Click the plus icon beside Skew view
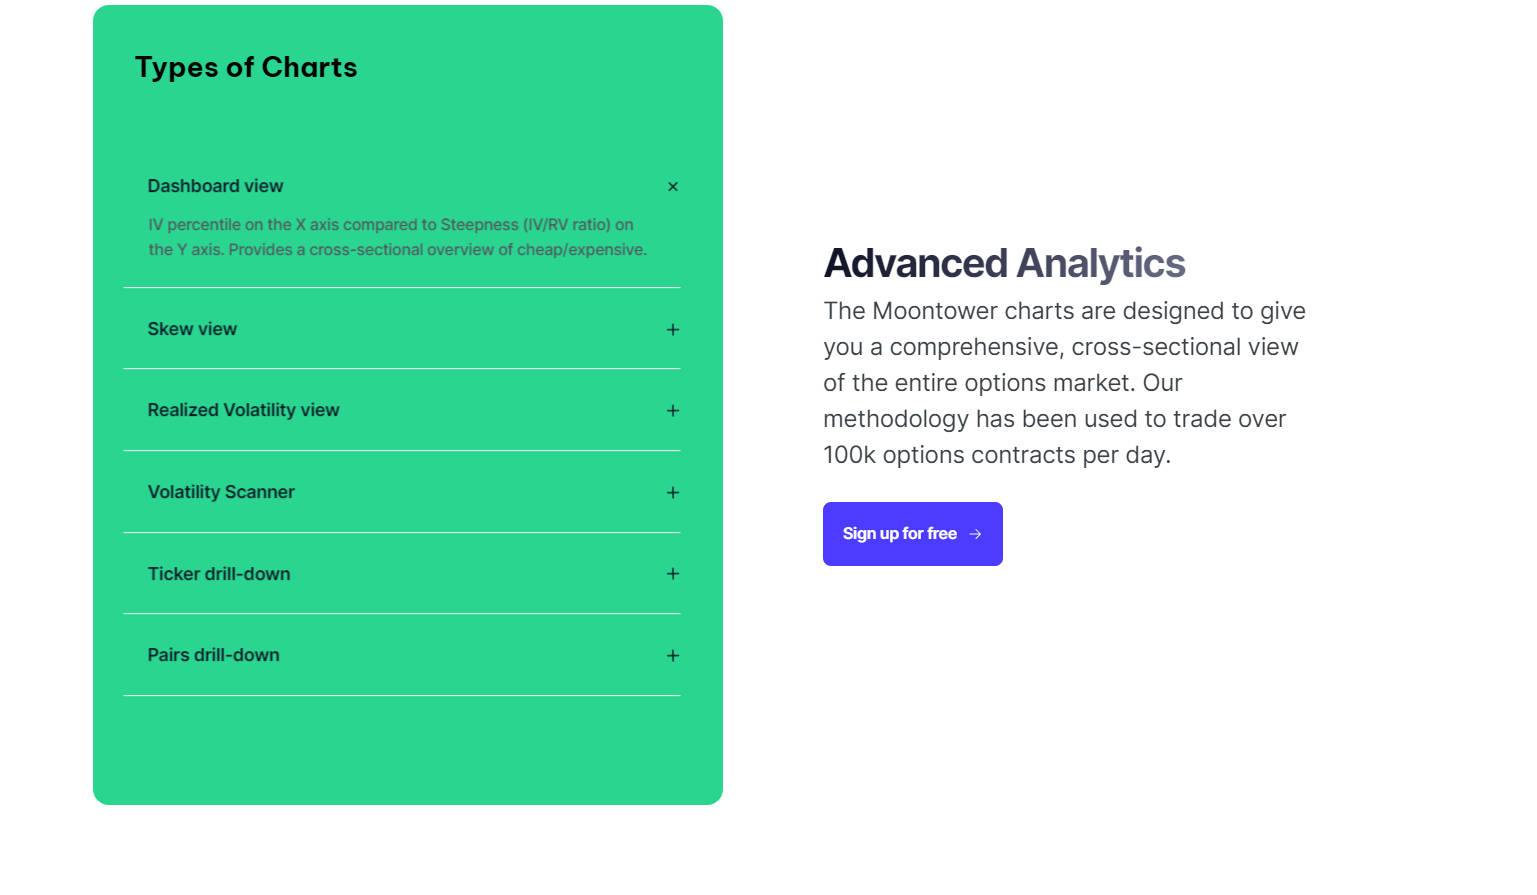Viewport: 1537px width, 895px height. click(673, 330)
